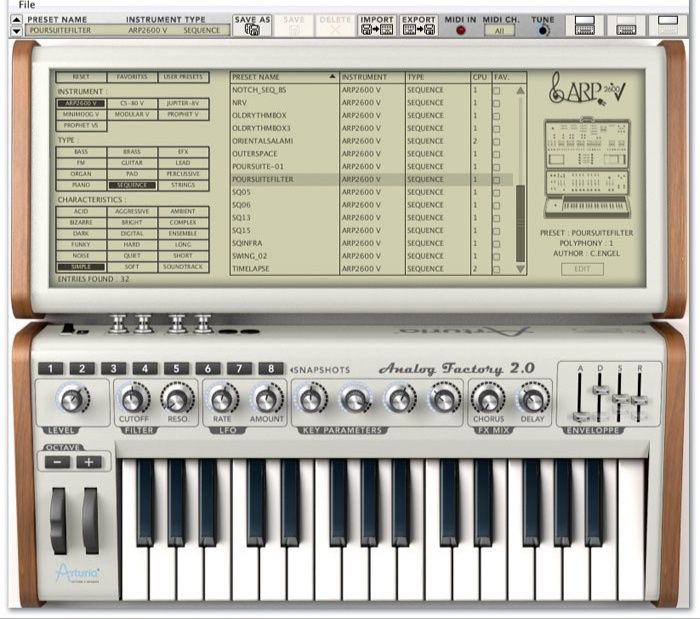Screen dimensions: 700x619
Task: Sort preset list by CPU column
Action: tap(480, 77)
